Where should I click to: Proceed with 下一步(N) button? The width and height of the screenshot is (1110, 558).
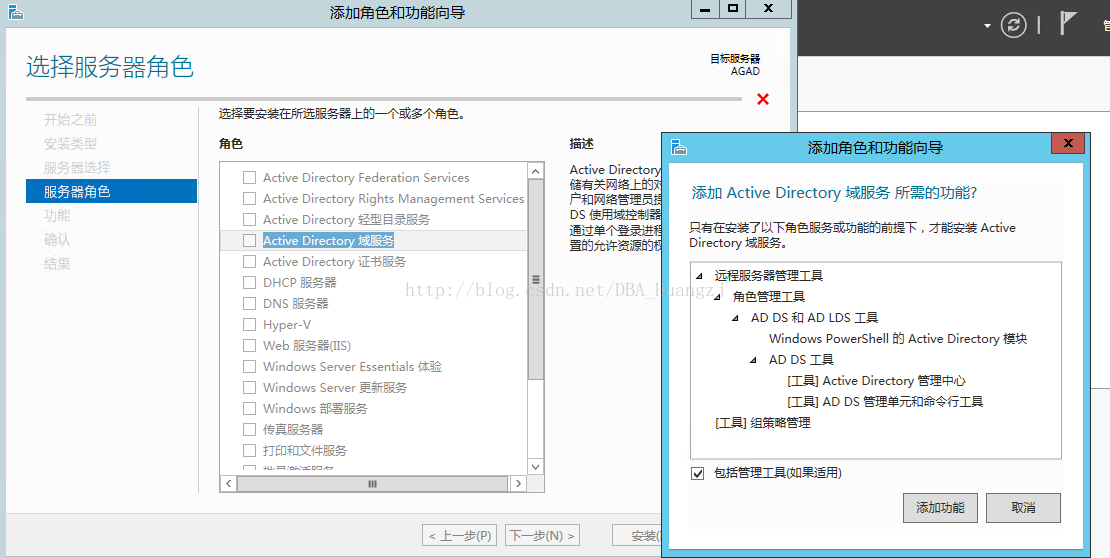(542, 535)
